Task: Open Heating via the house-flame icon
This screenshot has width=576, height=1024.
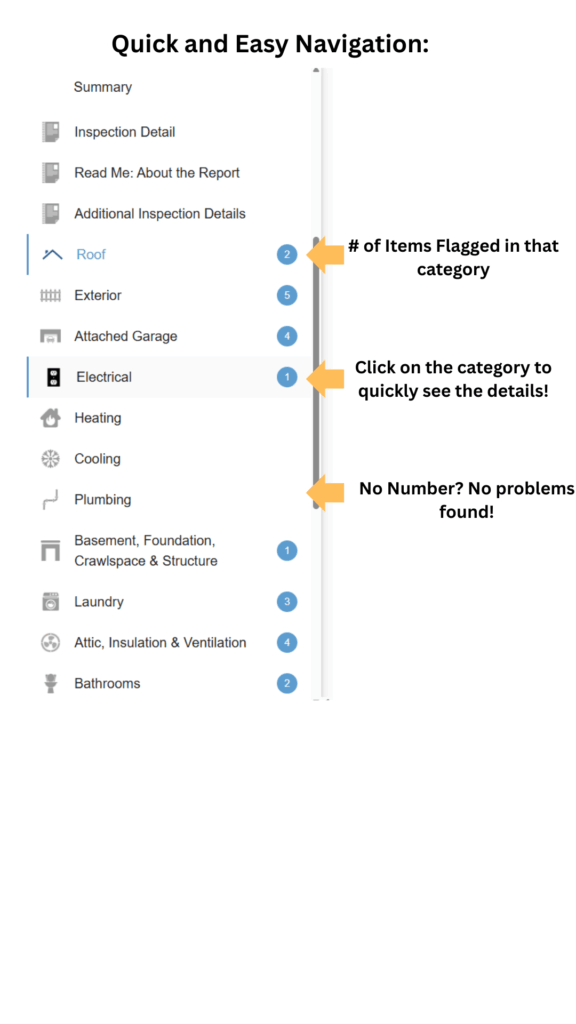Action: tap(50, 418)
